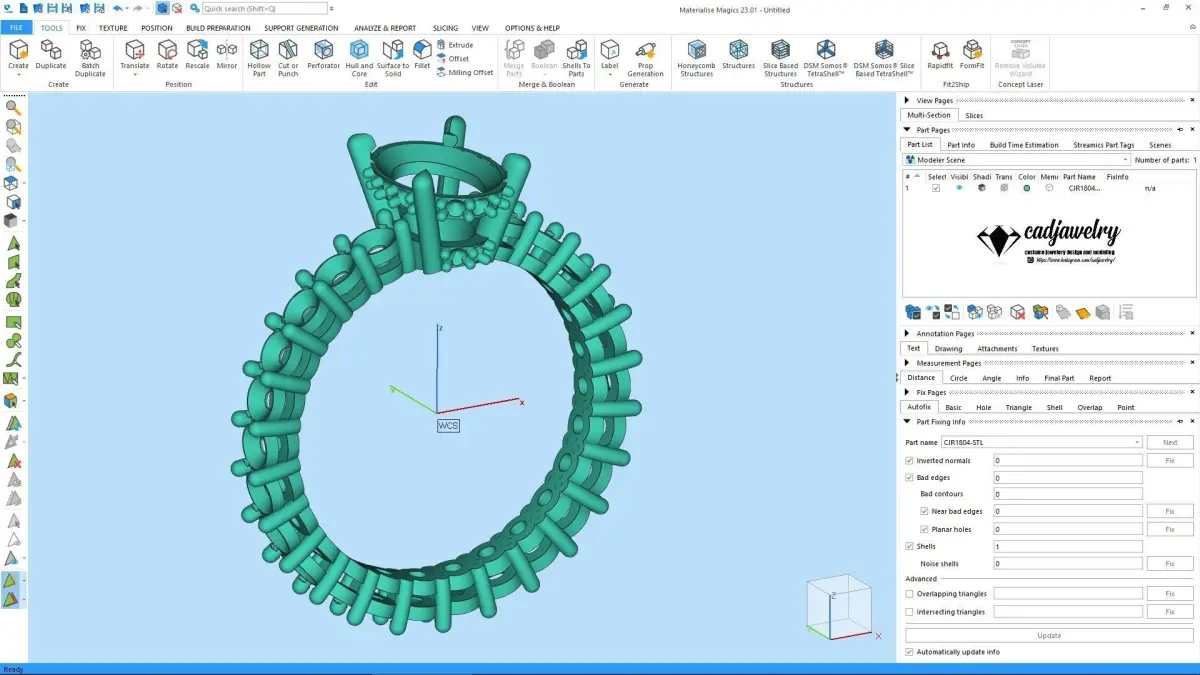Click color swatch of part 1
This screenshot has height=675, width=1200.
(1027, 188)
